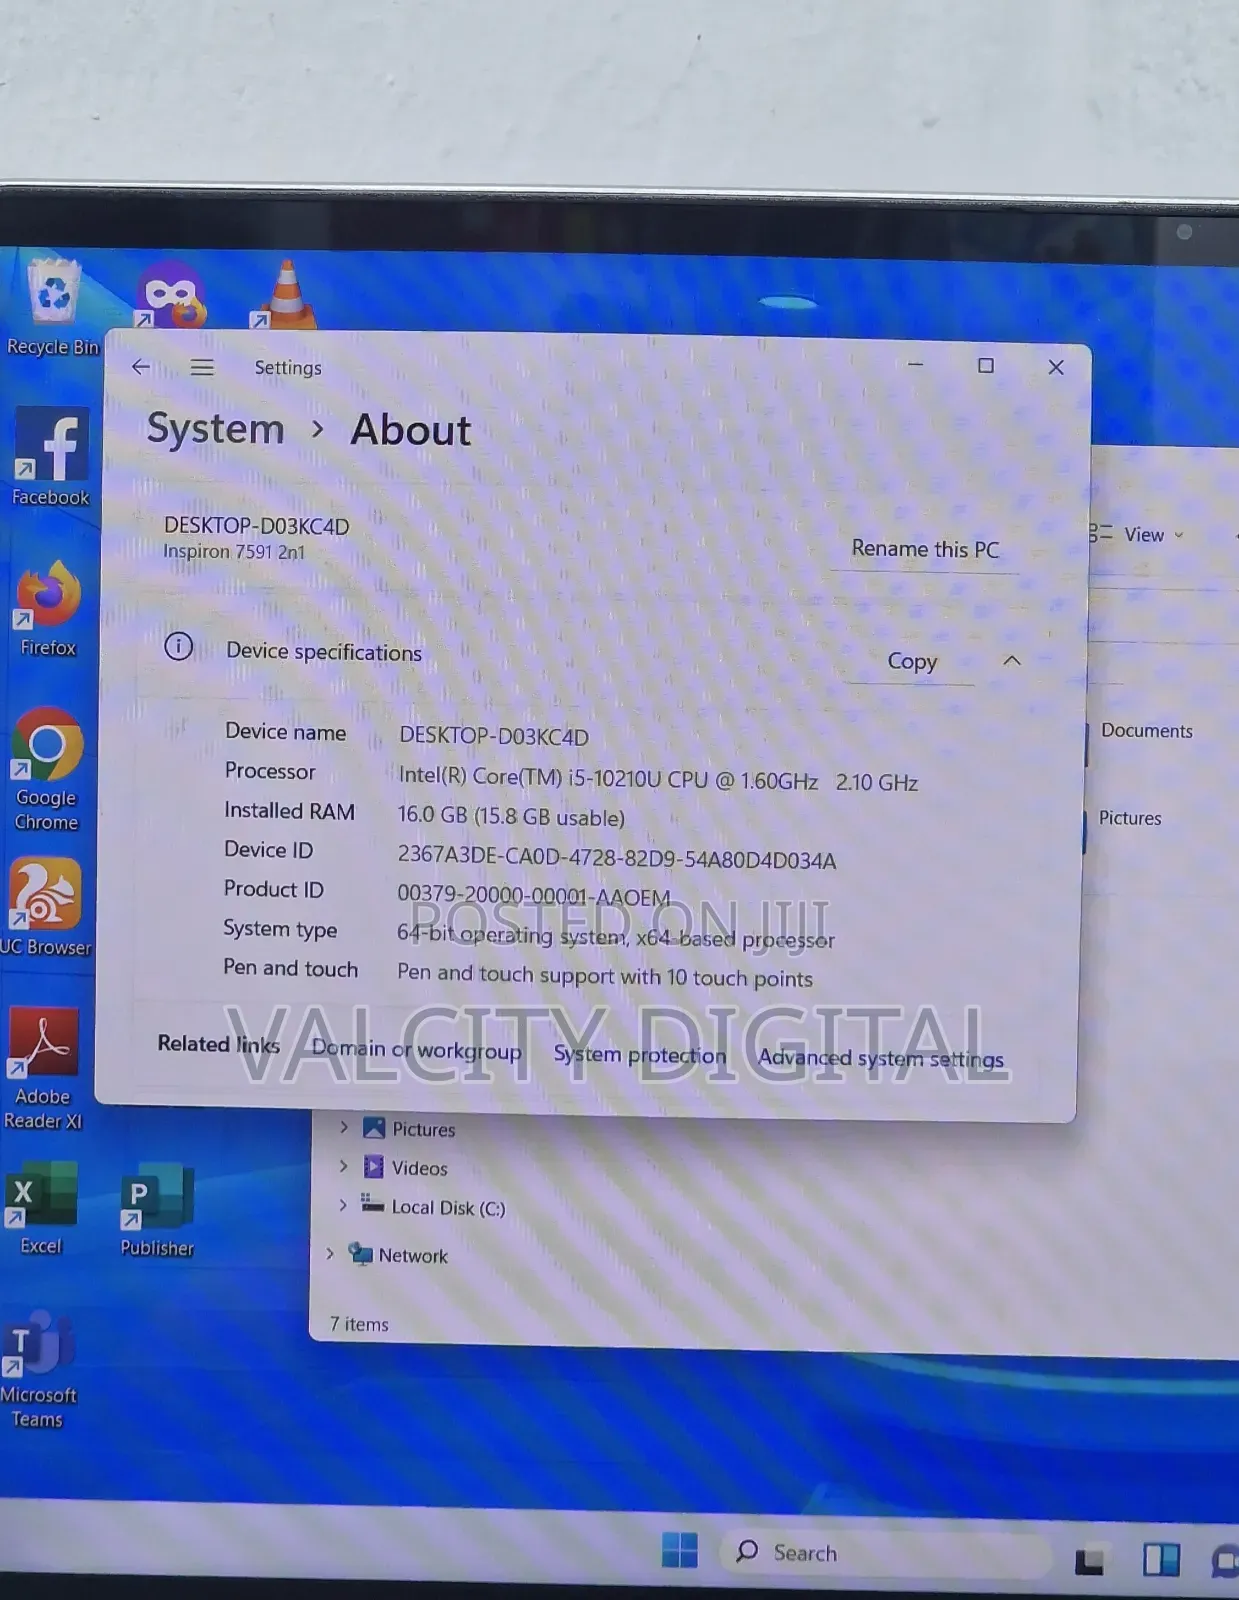1239x1600 pixels.
Task: Click Windows Start button on taskbar
Action: [x=680, y=1550]
